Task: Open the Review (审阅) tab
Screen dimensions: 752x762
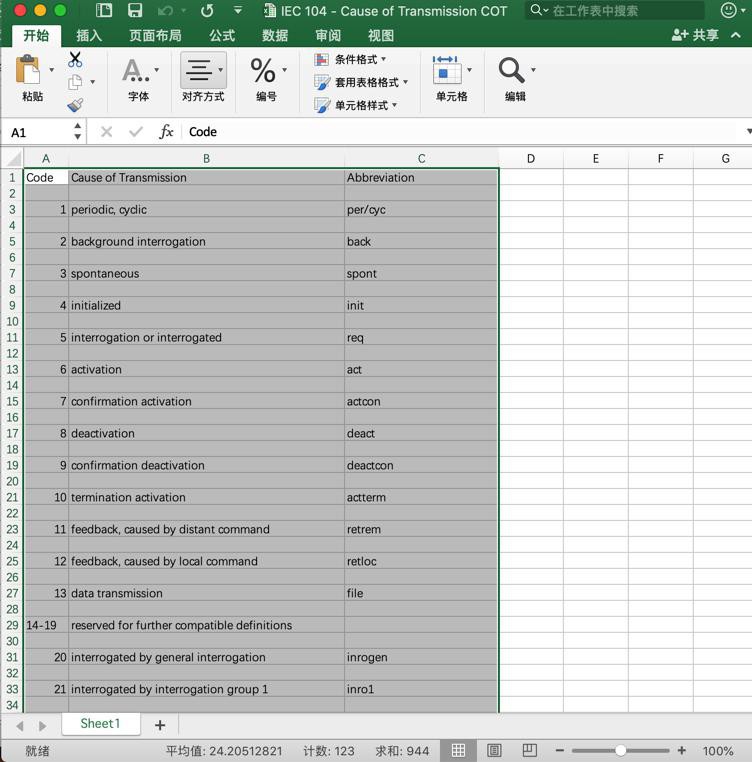Action: click(x=328, y=35)
